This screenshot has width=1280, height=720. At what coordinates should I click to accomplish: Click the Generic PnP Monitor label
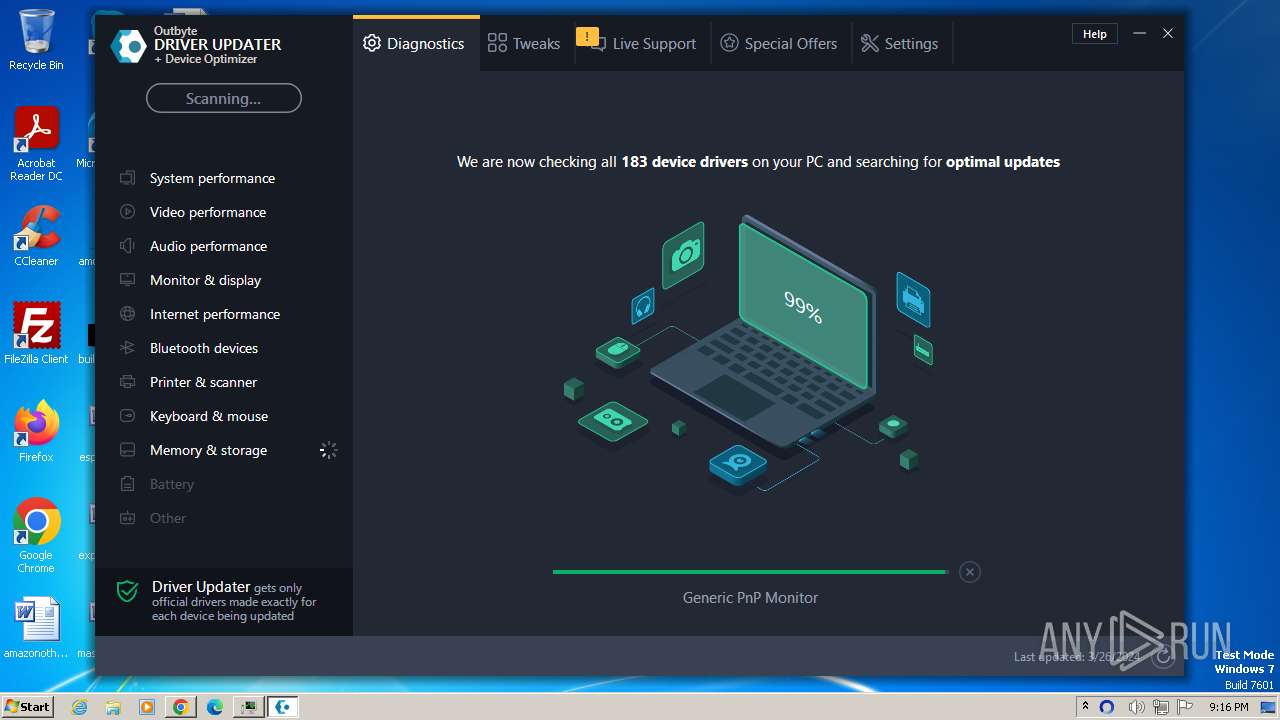(750, 598)
